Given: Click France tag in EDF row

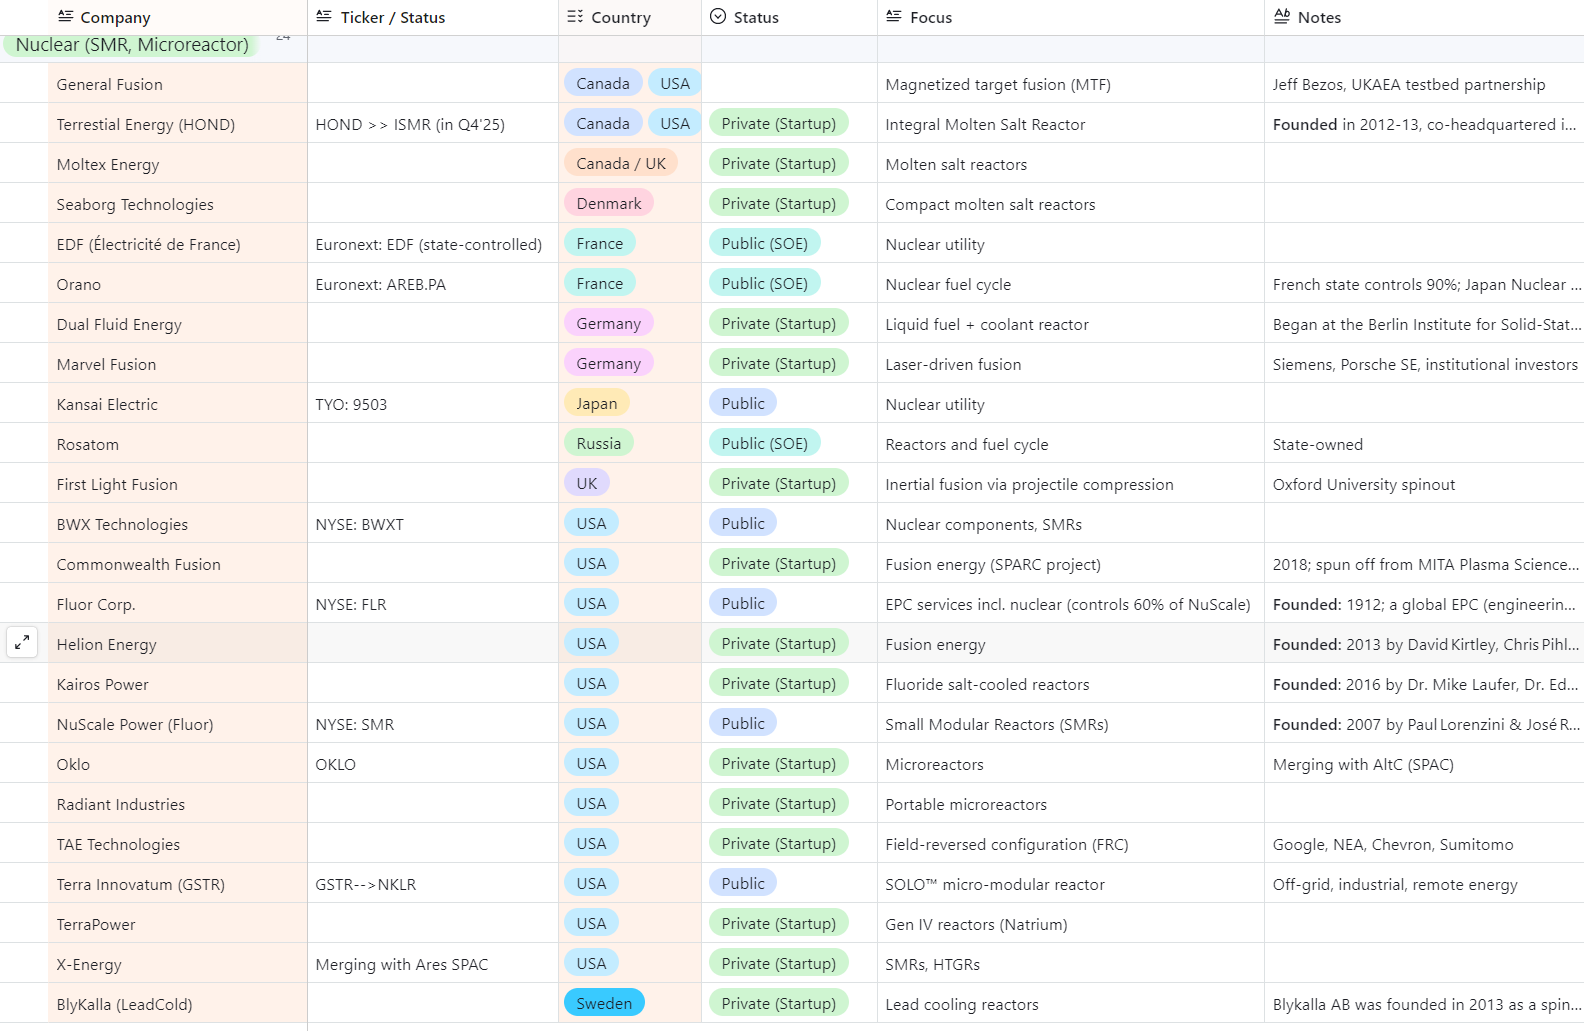Looking at the screenshot, I should (600, 243).
